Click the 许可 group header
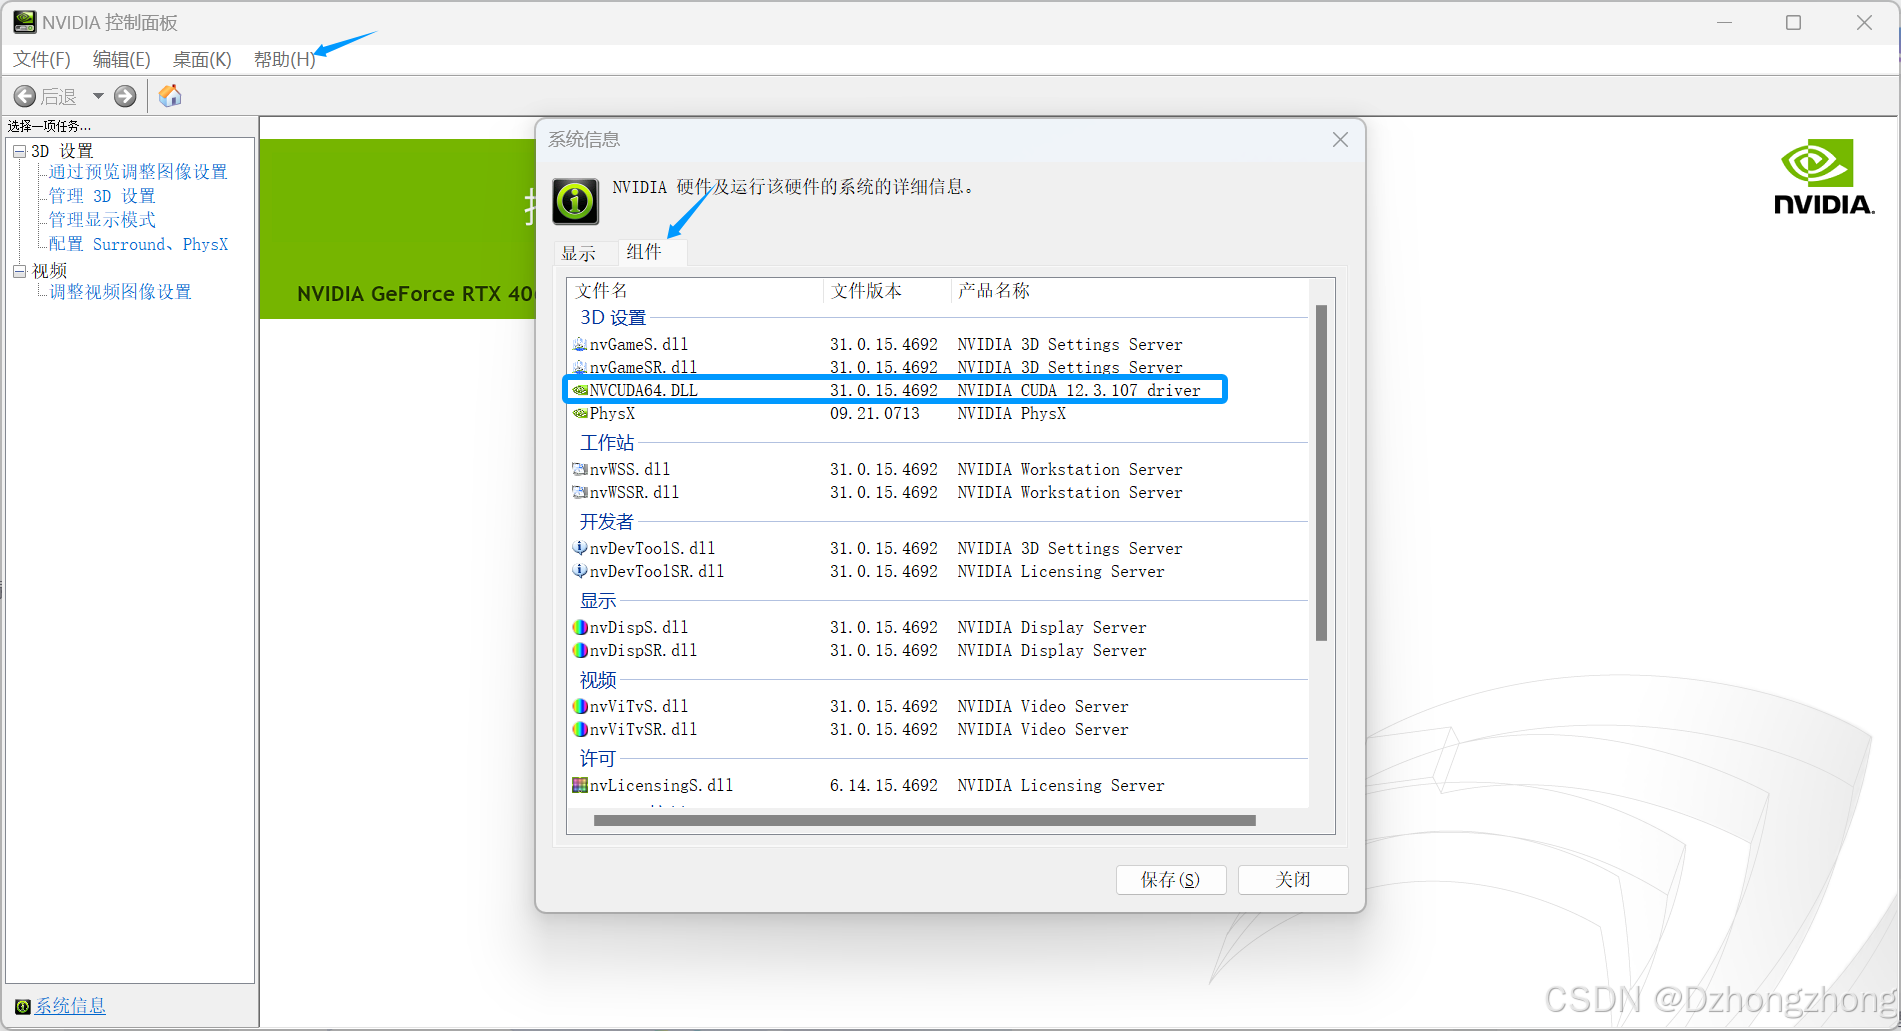Image resolution: width=1901 pixels, height=1031 pixels. click(598, 758)
